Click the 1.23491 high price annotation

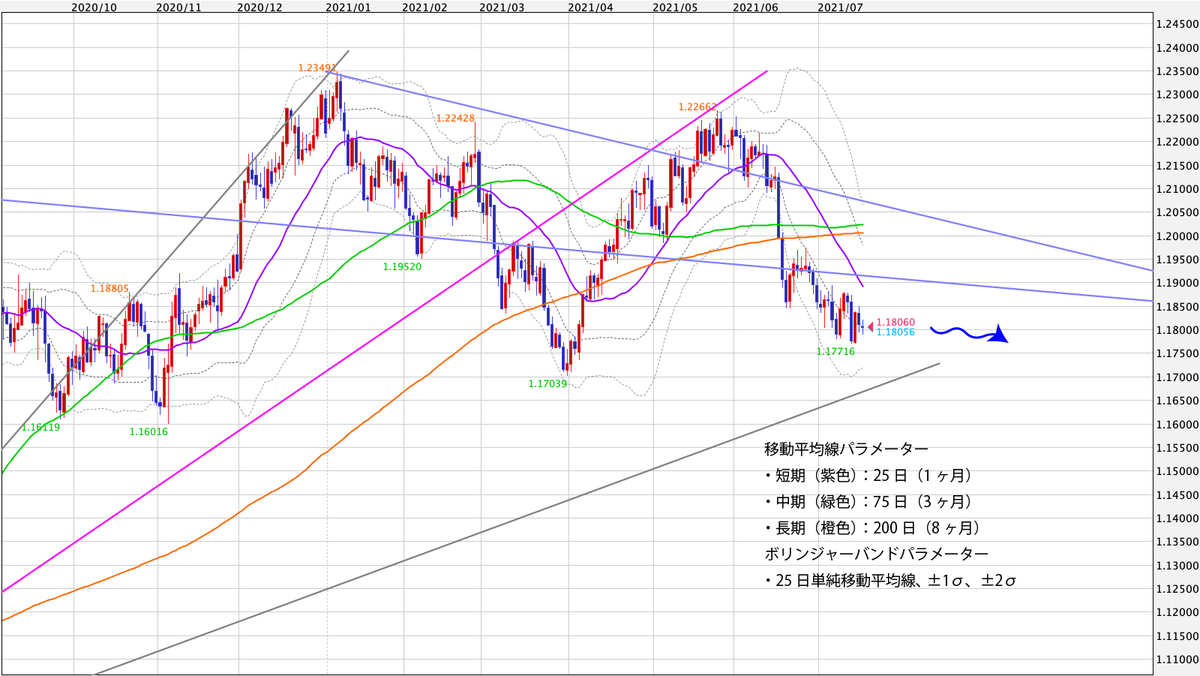tap(317, 67)
